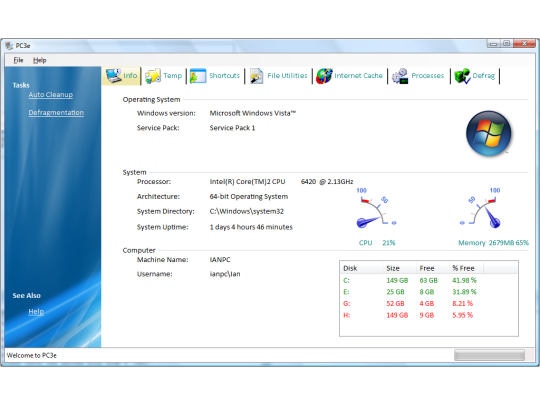Click the Windows Vista logo orb
Viewport: 540px width, 405px height.
488,133
